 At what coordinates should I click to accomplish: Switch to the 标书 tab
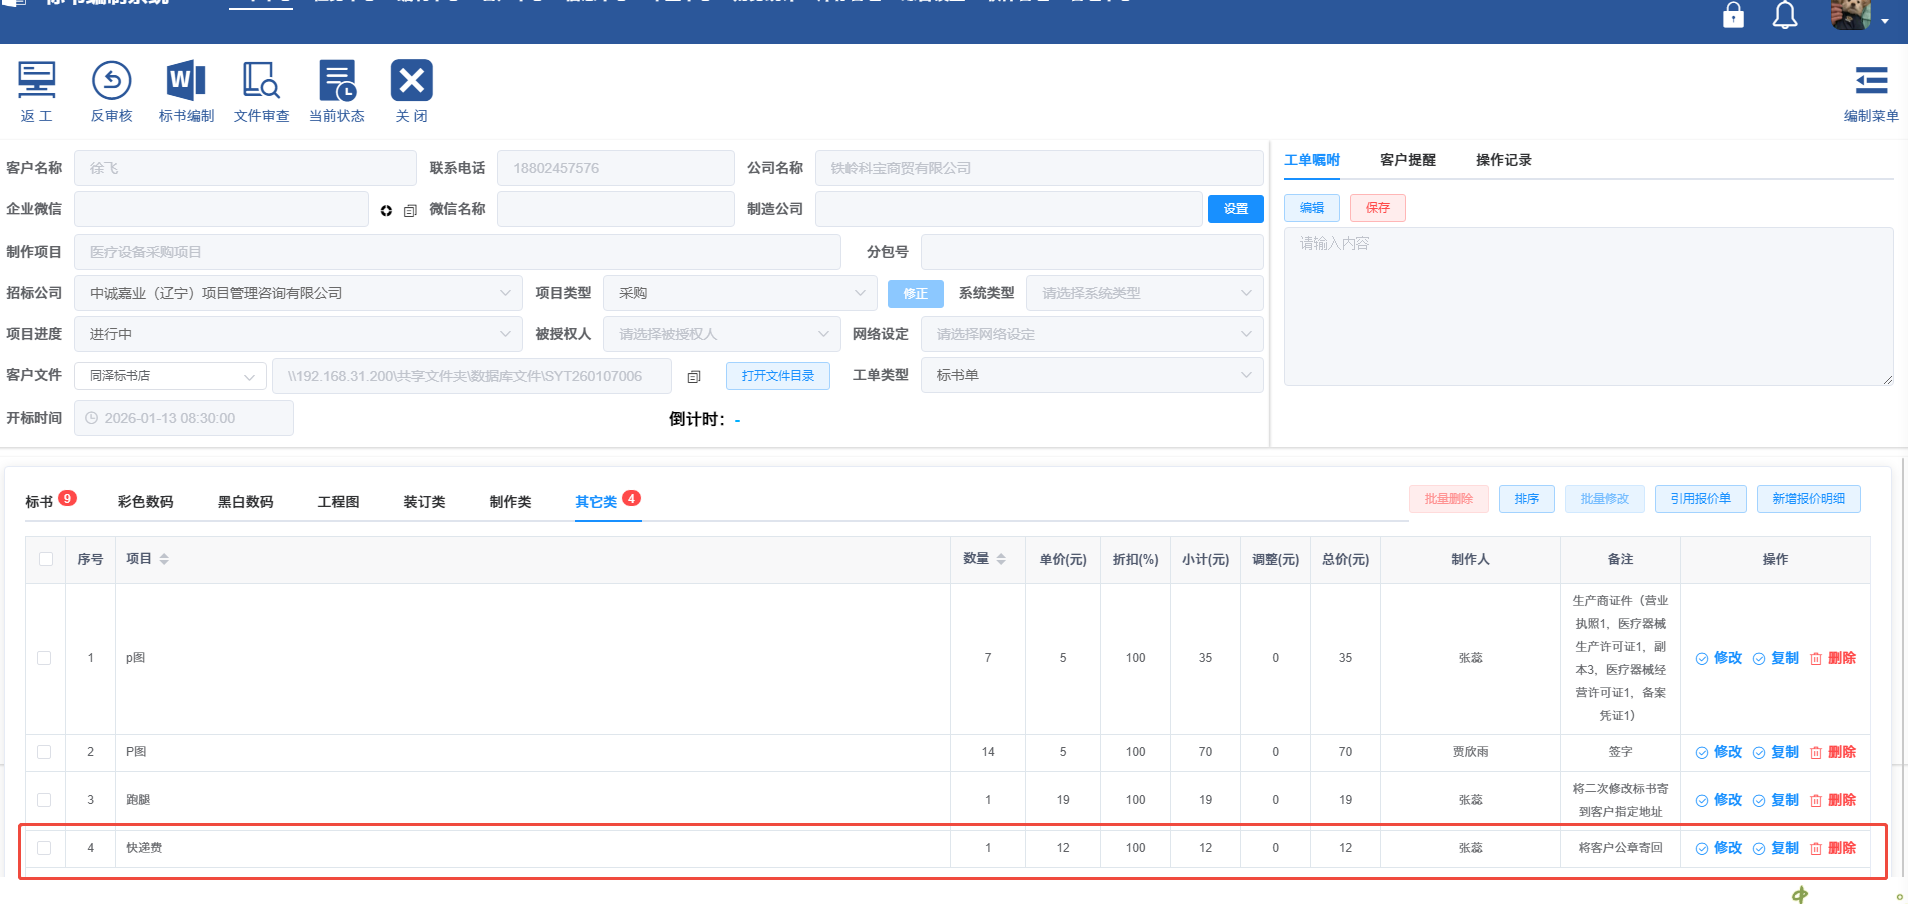tap(39, 501)
